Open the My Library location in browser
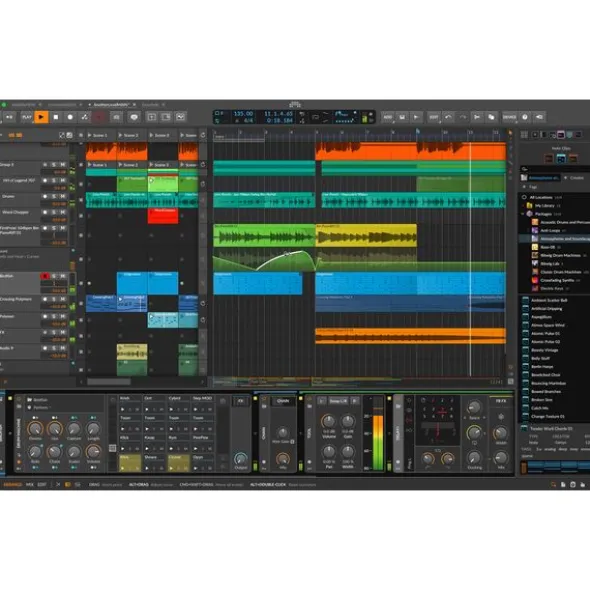The image size is (590, 591). 544,206
